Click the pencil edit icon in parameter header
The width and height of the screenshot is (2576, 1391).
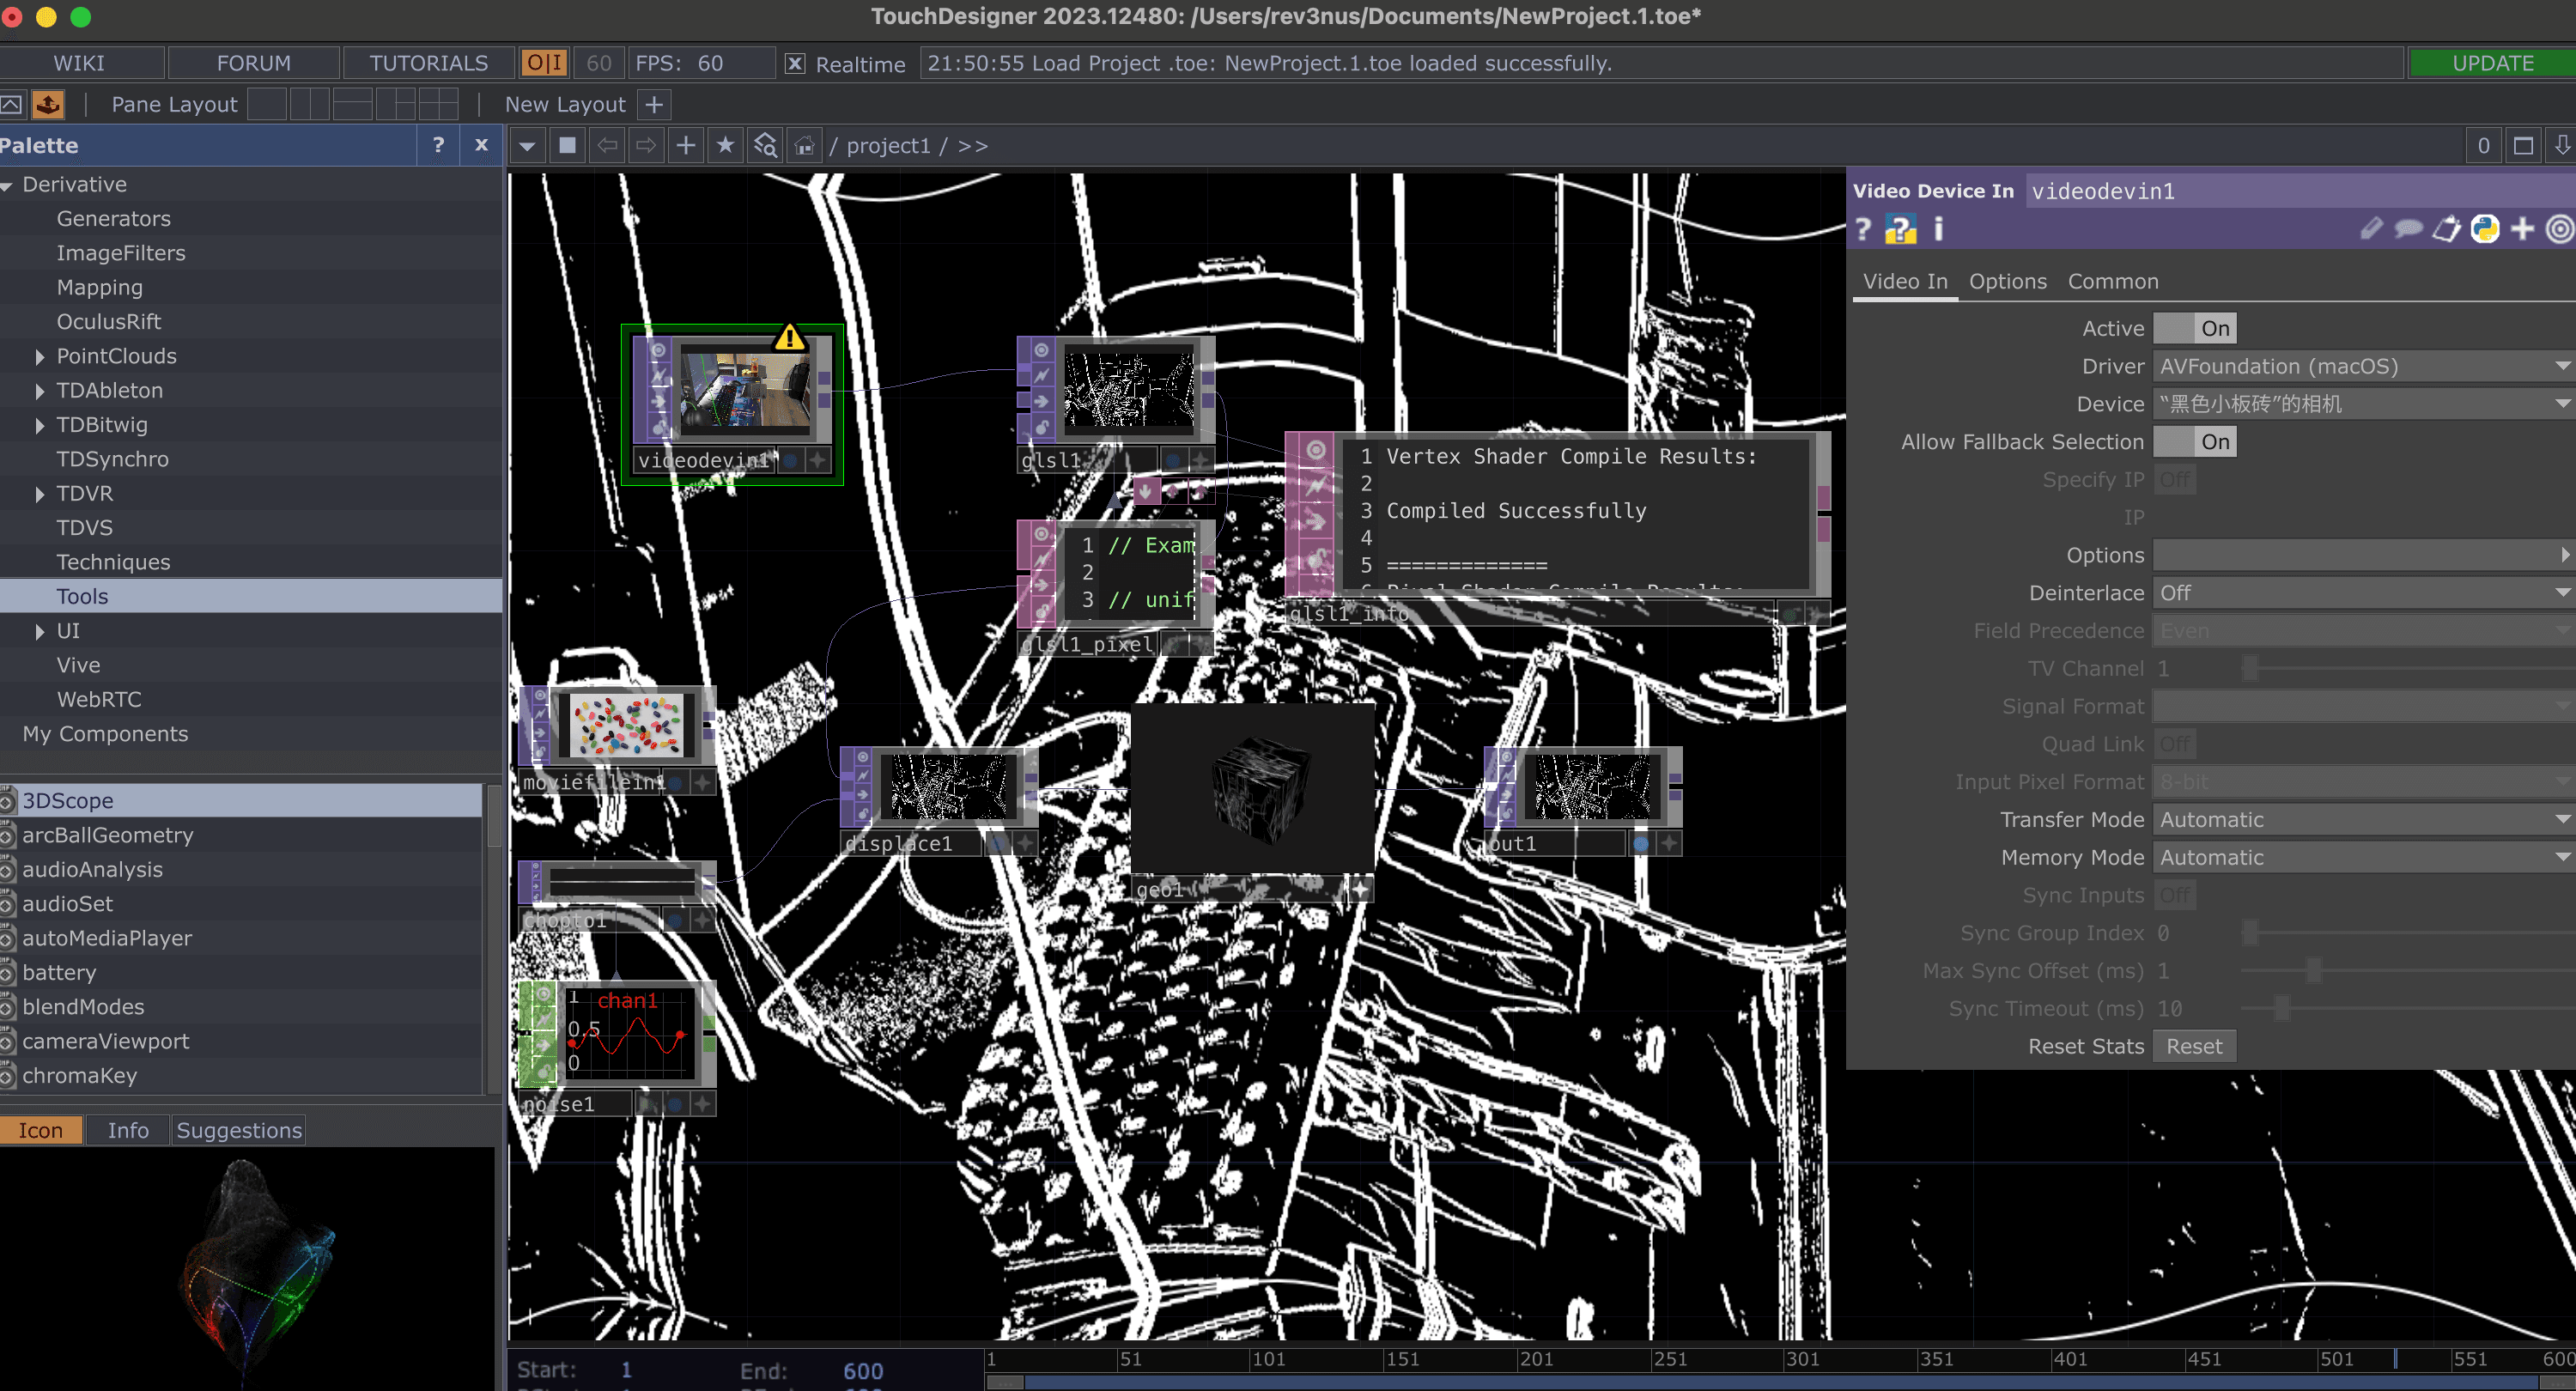(2371, 229)
